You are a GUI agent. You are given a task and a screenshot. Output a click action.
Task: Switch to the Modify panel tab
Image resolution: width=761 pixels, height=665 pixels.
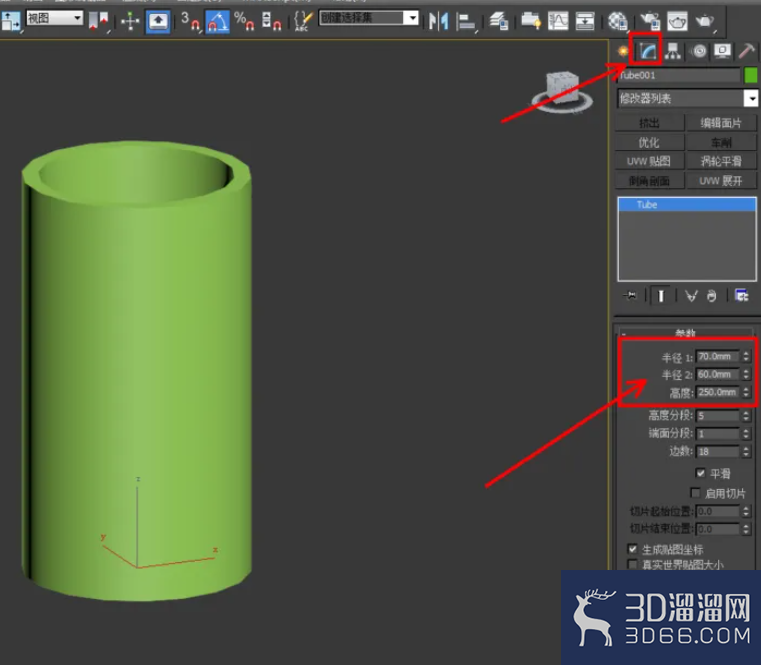pos(648,51)
